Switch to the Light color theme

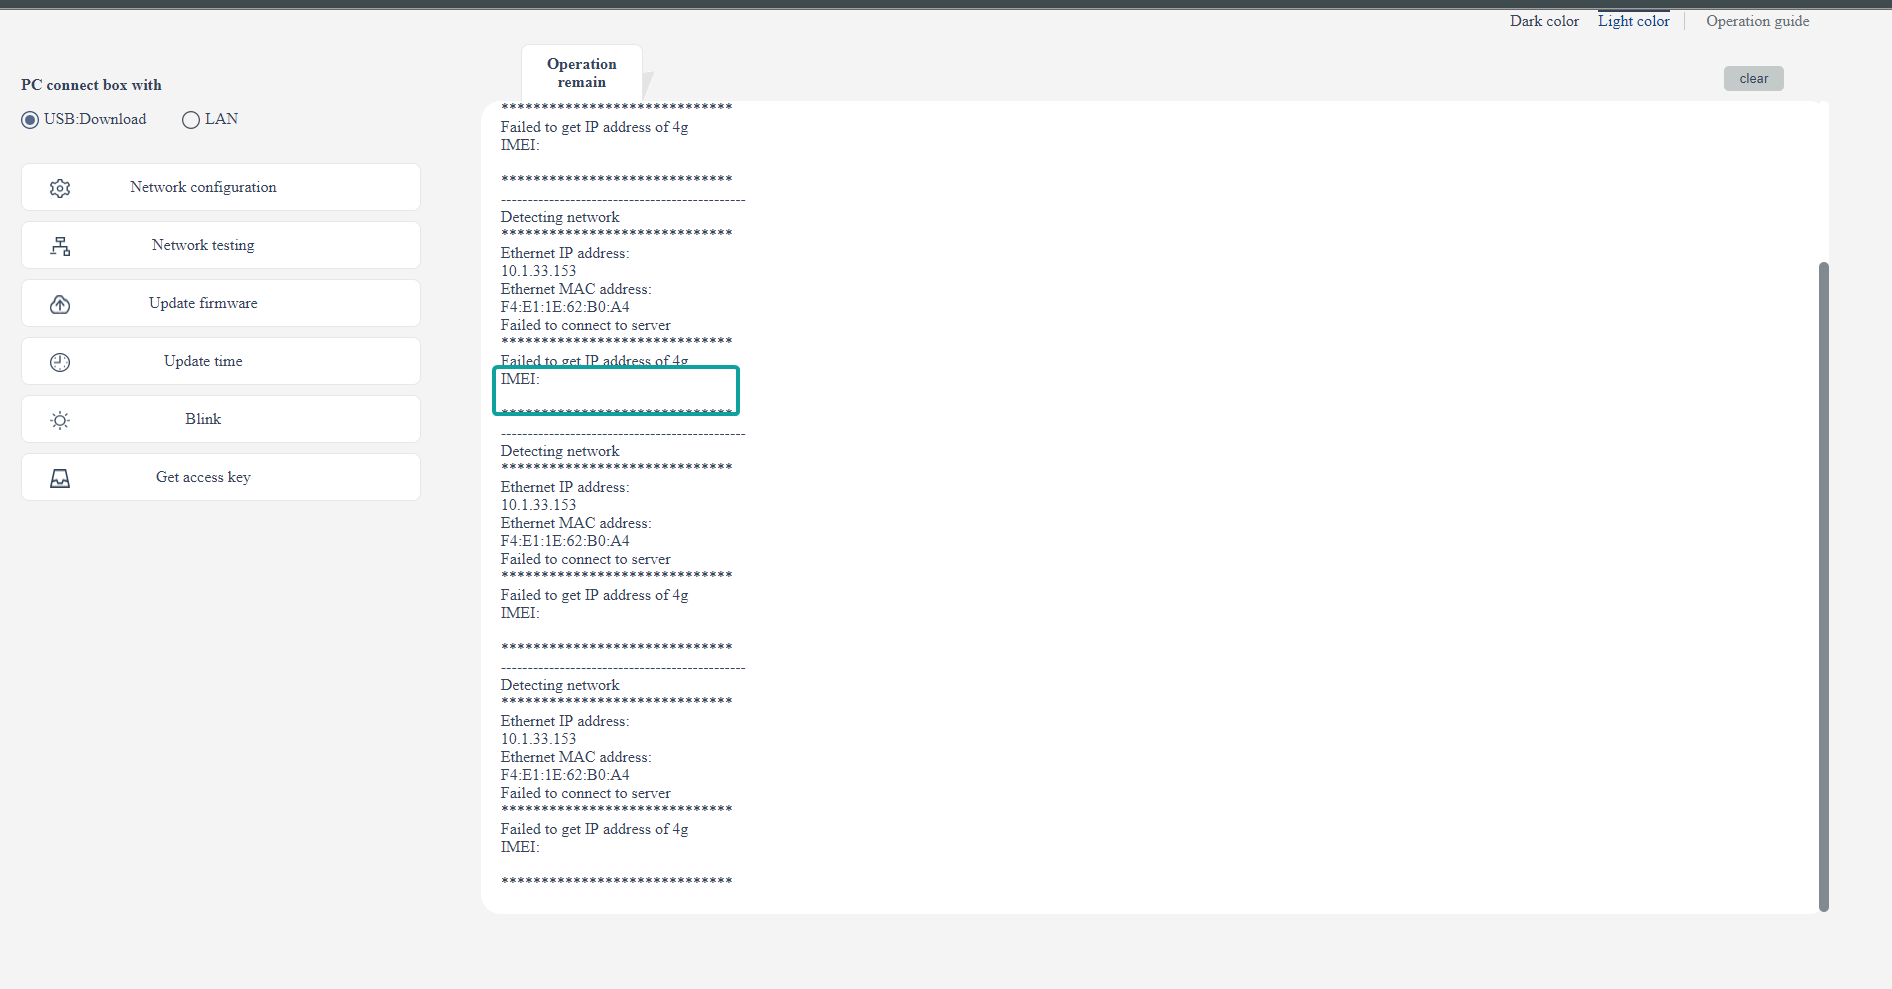[1633, 21]
